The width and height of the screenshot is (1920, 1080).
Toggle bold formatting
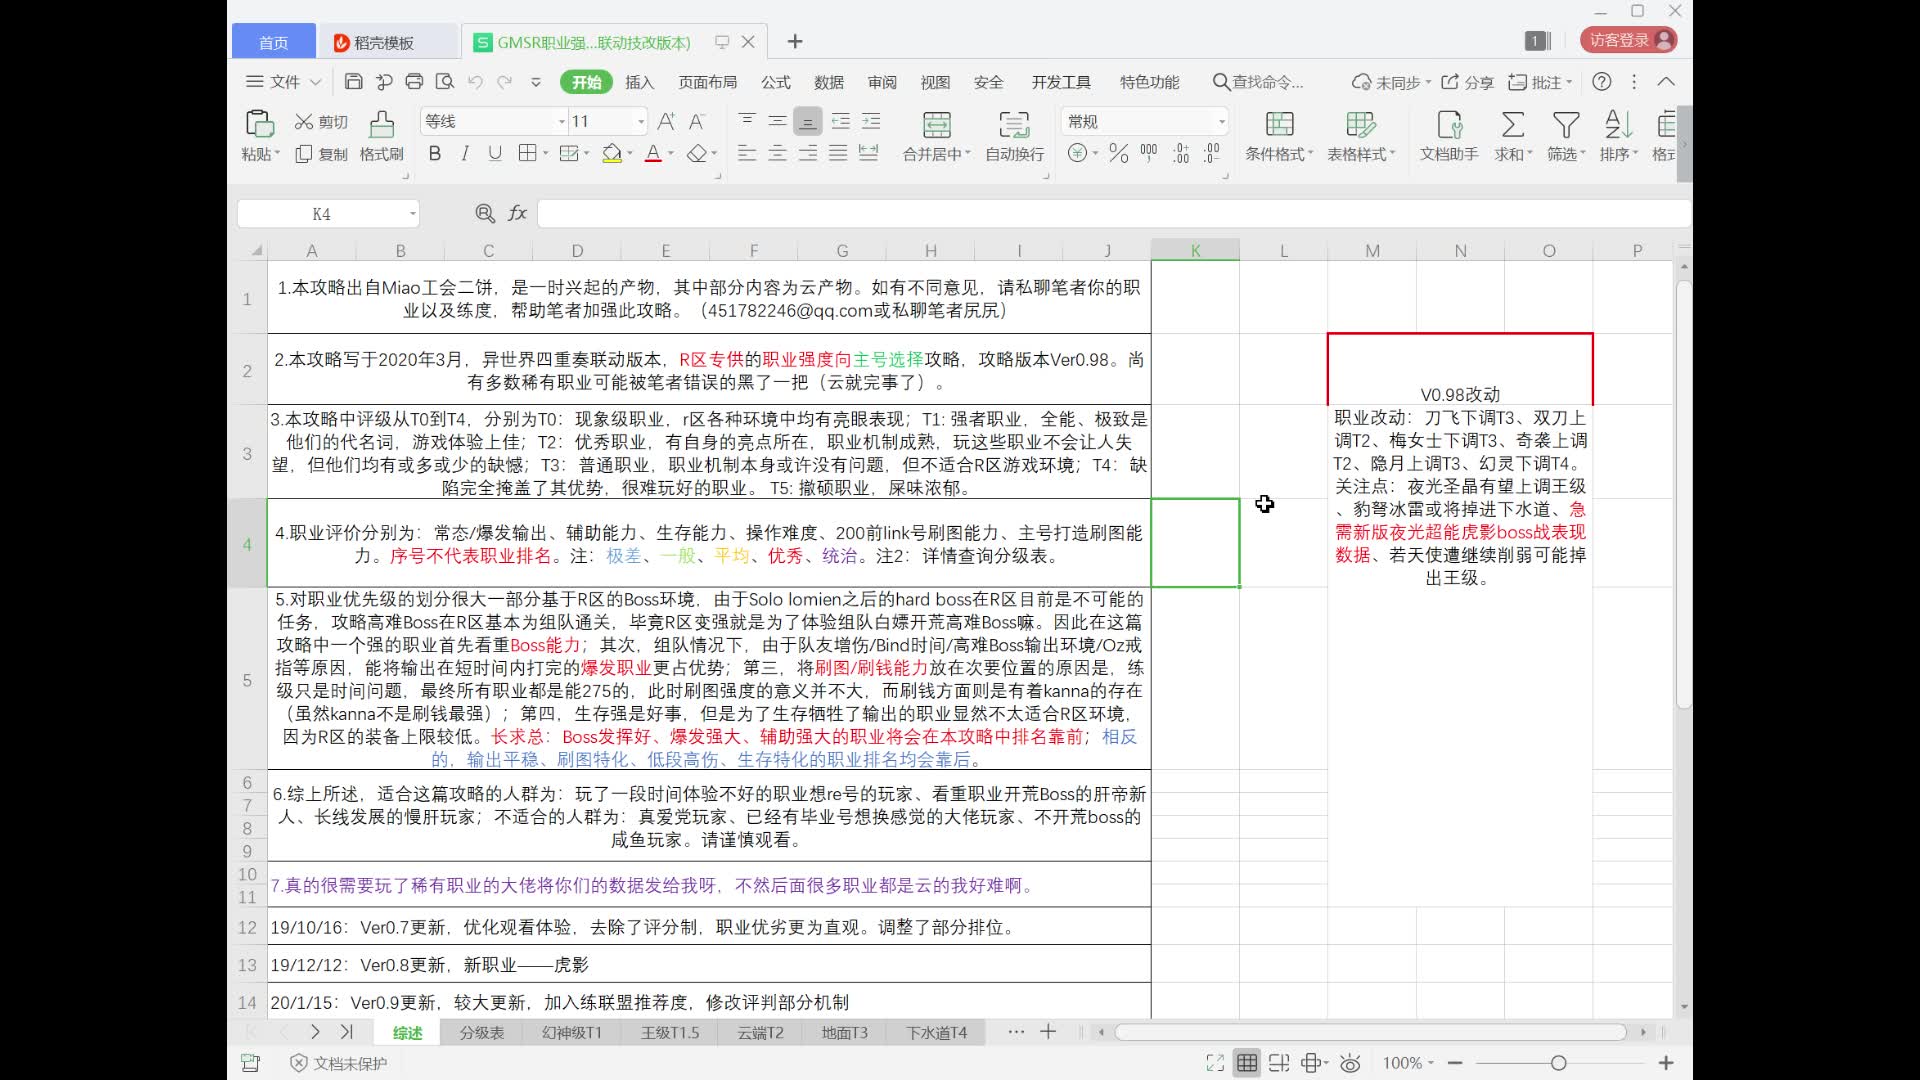click(434, 153)
